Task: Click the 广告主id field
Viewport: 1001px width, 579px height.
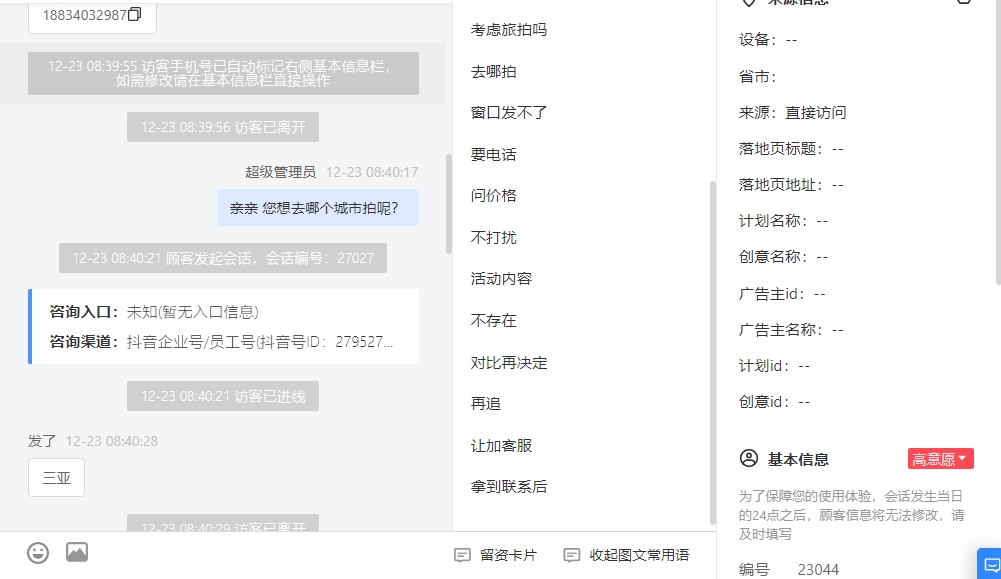Action: pos(782,294)
